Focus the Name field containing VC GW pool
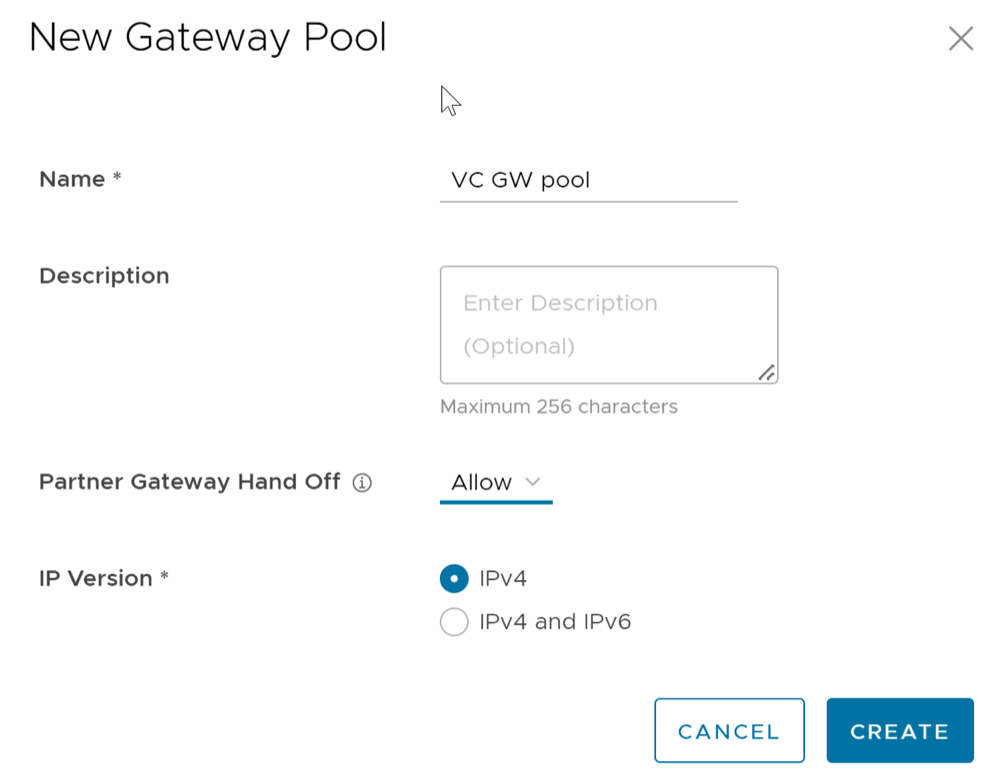The image size is (999, 778). pyautogui.click(x=588, y=181)
